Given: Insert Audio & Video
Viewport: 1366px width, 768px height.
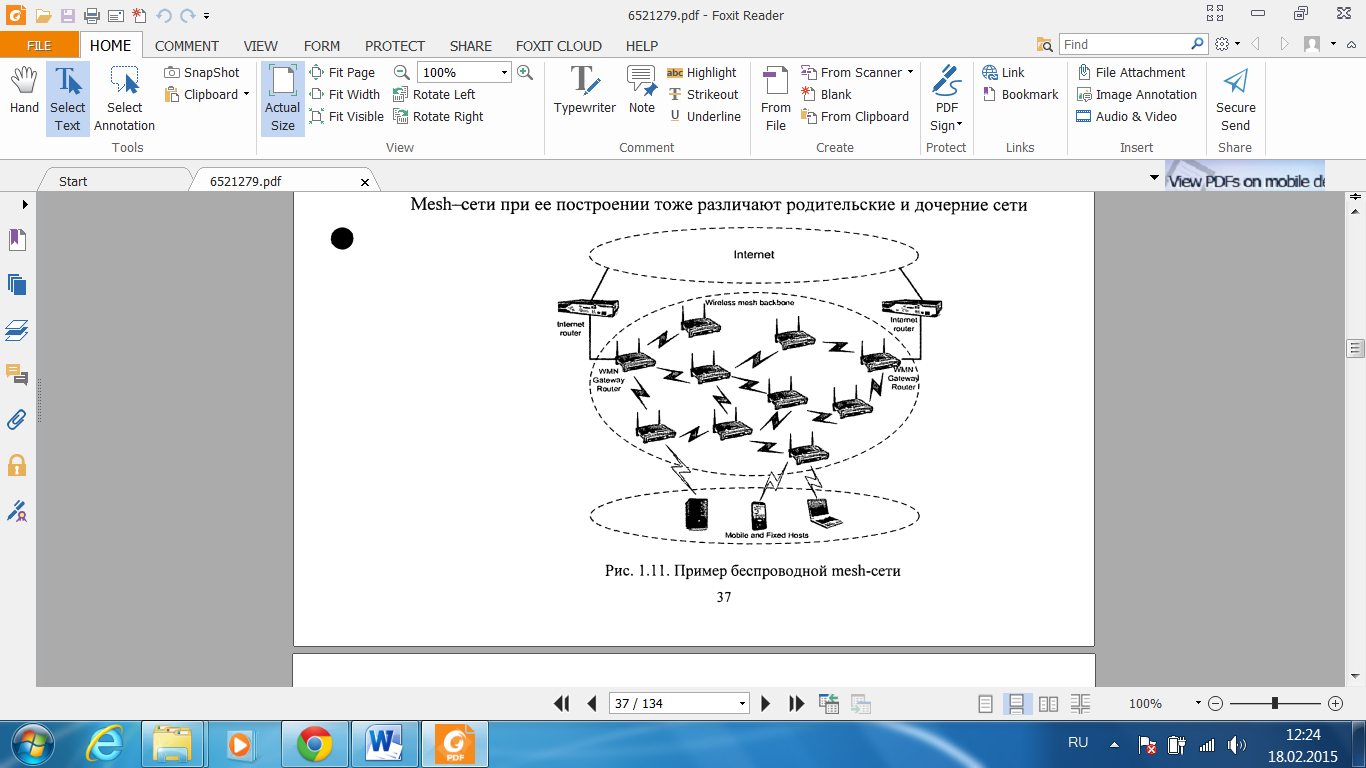Looking at the screenshot, I should tap(1126, 116).
